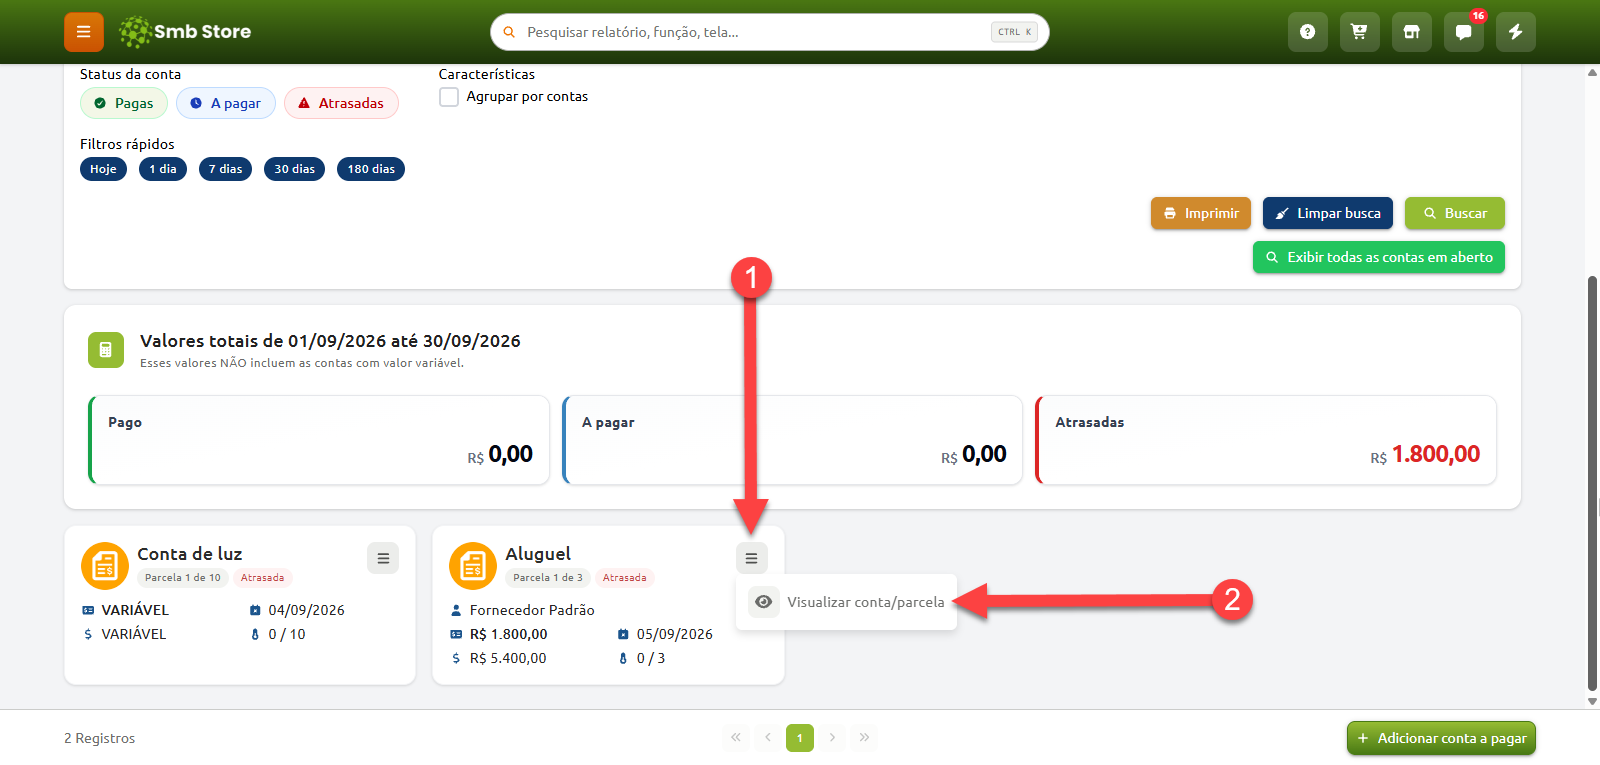
Task: Apply the 7 dias quick filter
Action: pos(226,169)
